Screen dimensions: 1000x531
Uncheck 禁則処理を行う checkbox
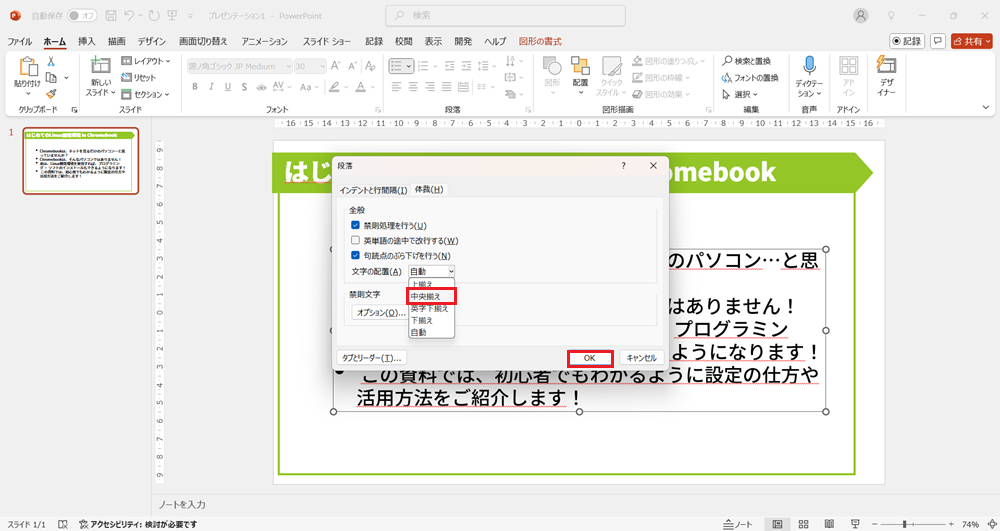pos(355,225)
